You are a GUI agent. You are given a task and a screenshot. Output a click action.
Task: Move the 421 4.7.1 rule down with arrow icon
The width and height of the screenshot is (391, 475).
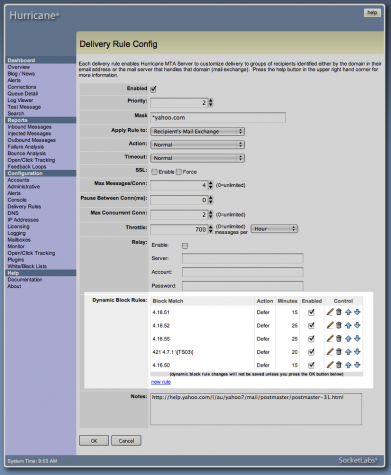(357, 352)
